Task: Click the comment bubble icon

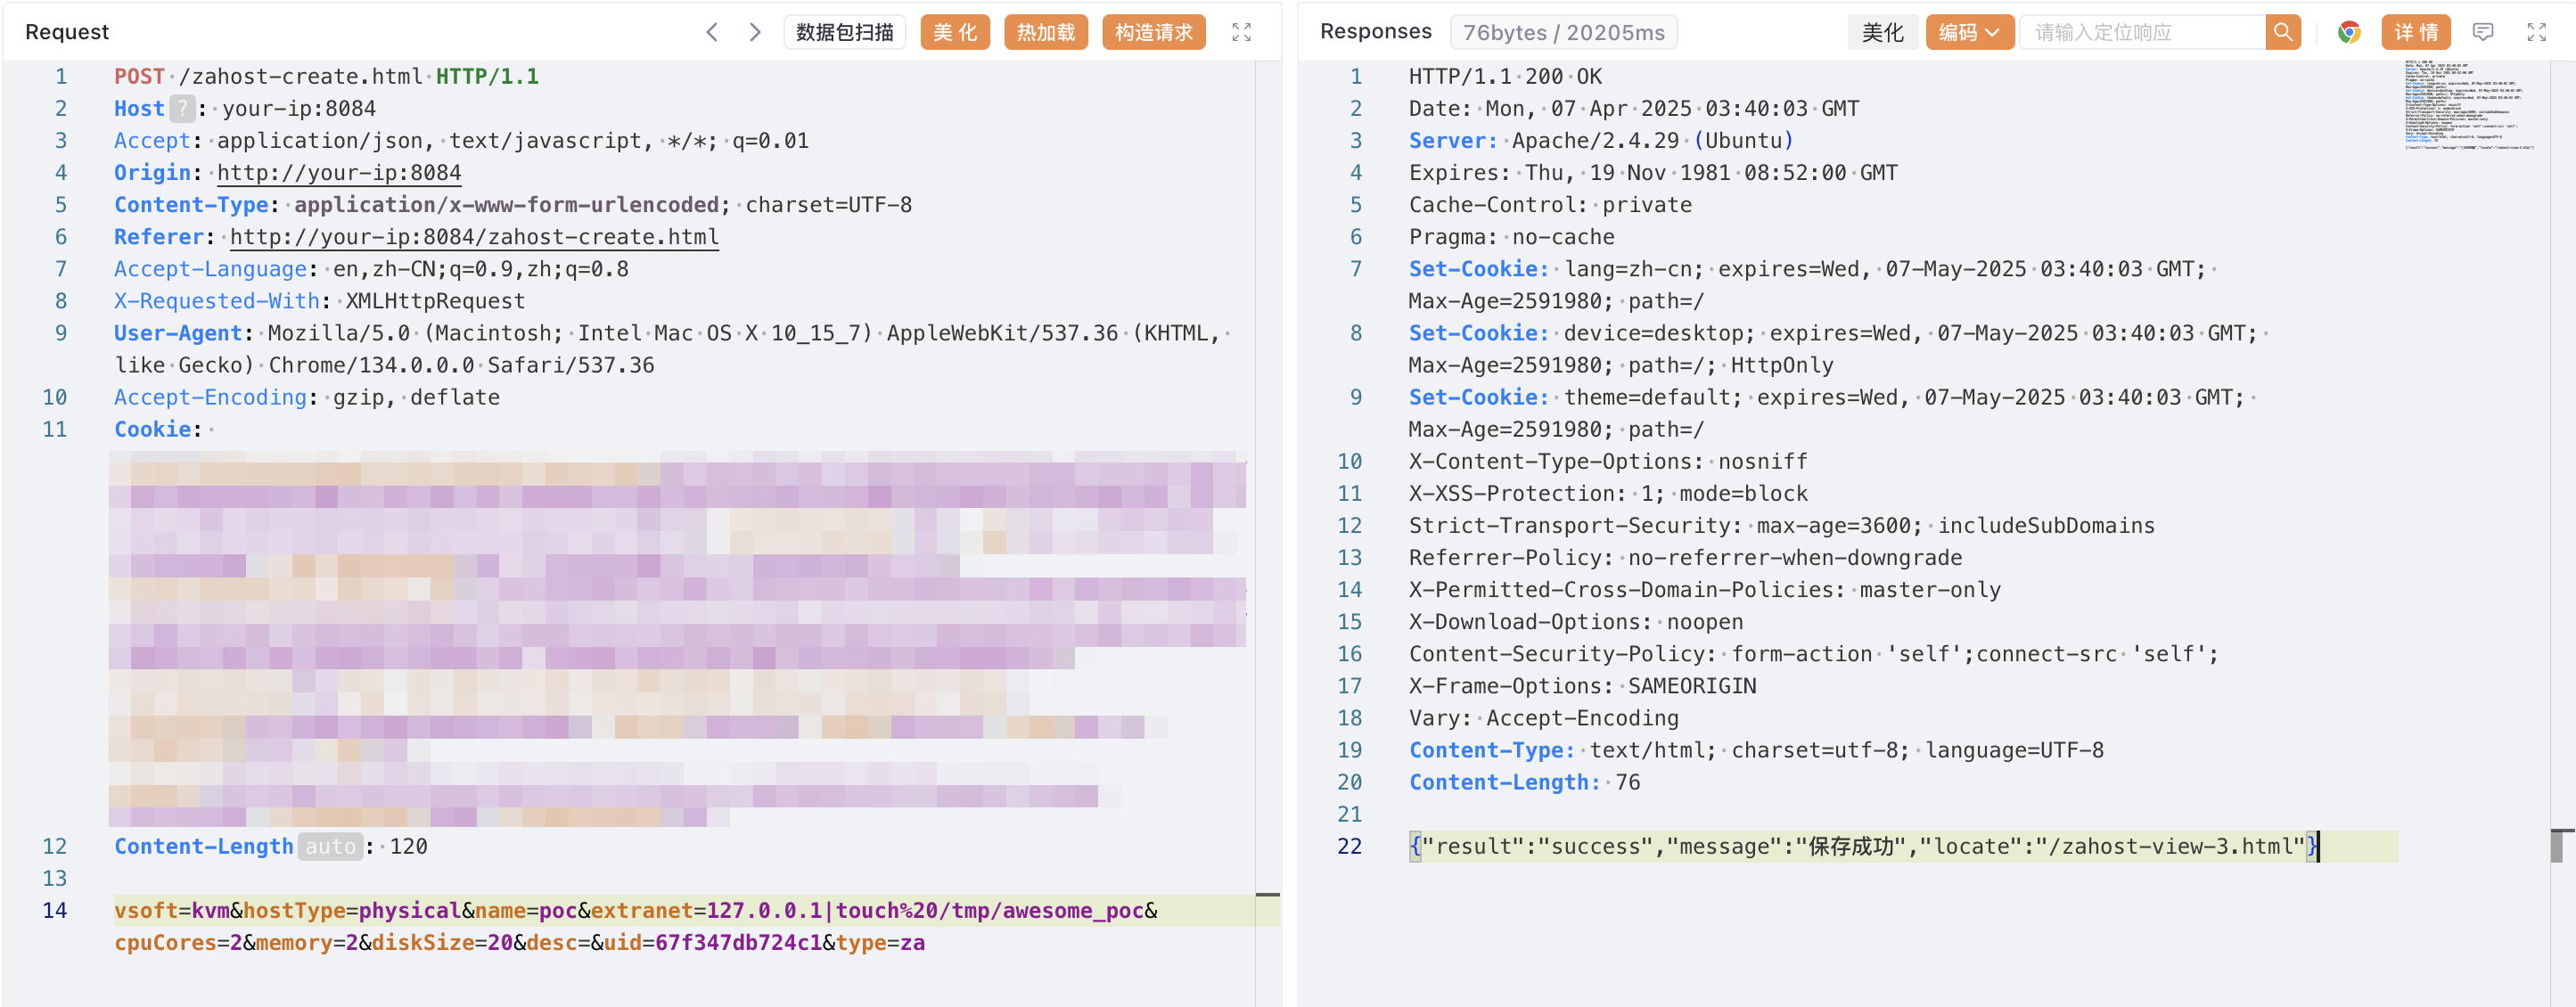Action: (x=2482, y=32)
